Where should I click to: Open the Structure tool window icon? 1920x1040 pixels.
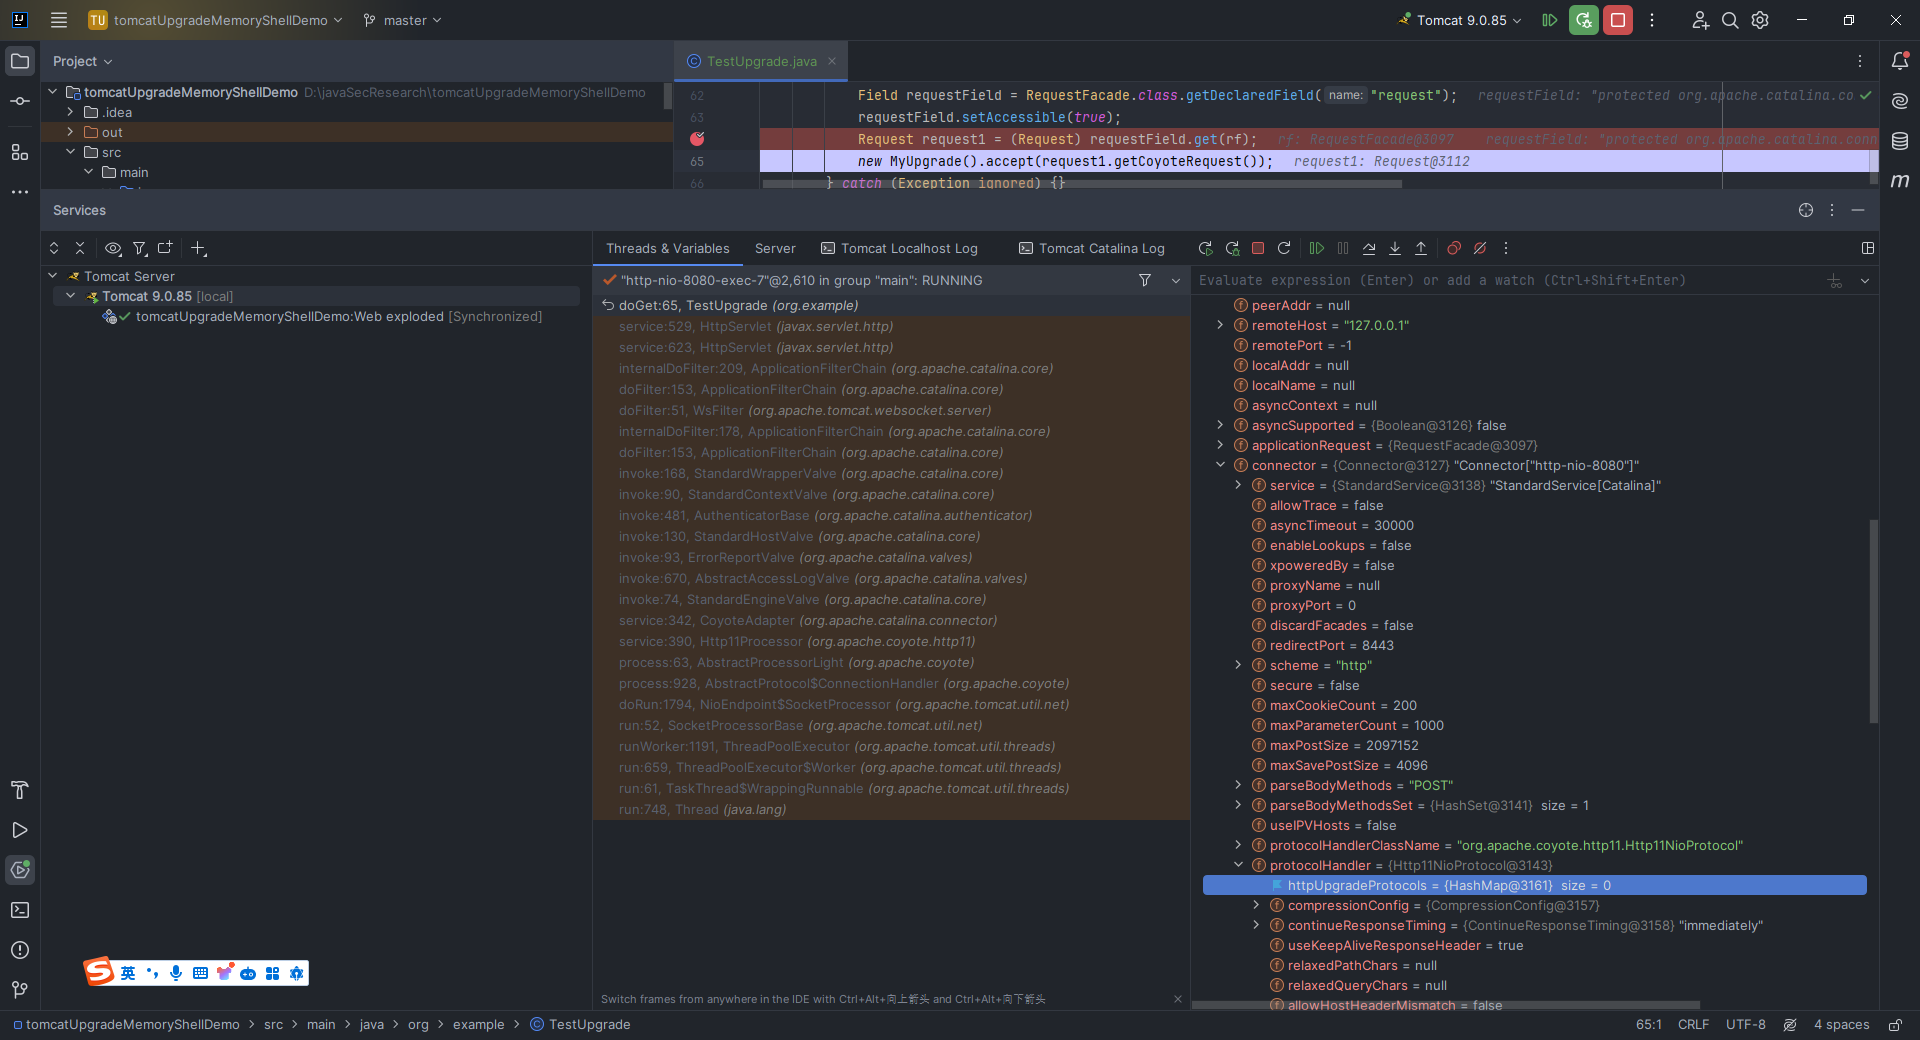(x=20, y=152)
